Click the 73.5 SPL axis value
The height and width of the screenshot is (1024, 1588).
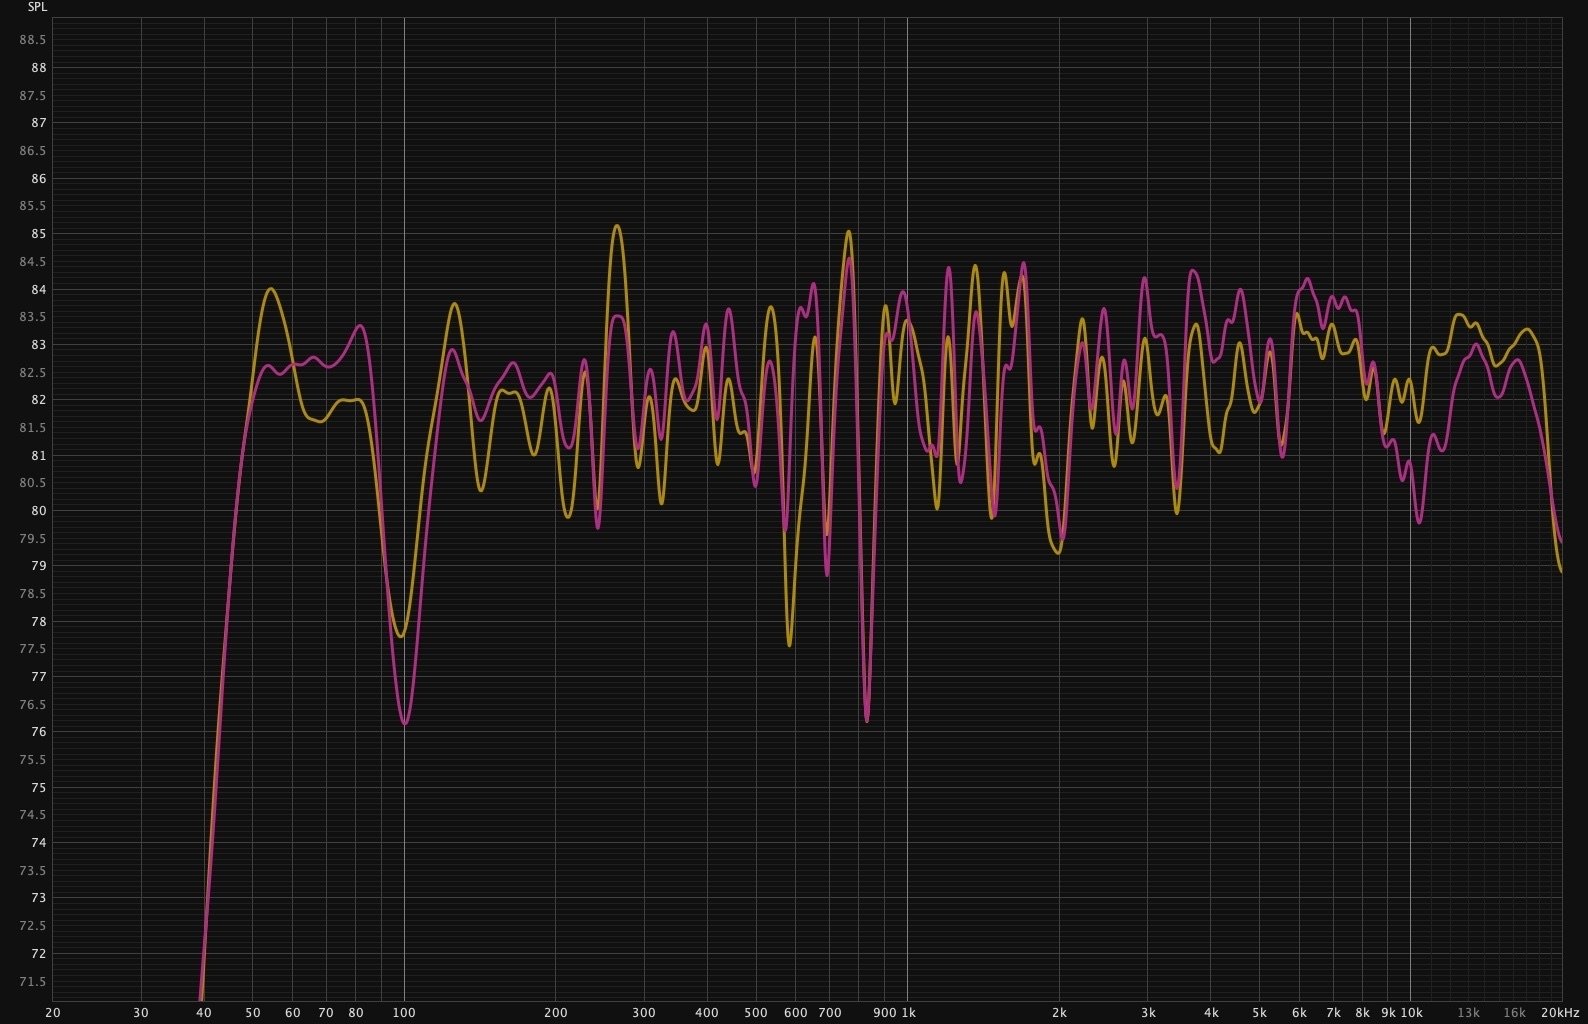point(33,871)
